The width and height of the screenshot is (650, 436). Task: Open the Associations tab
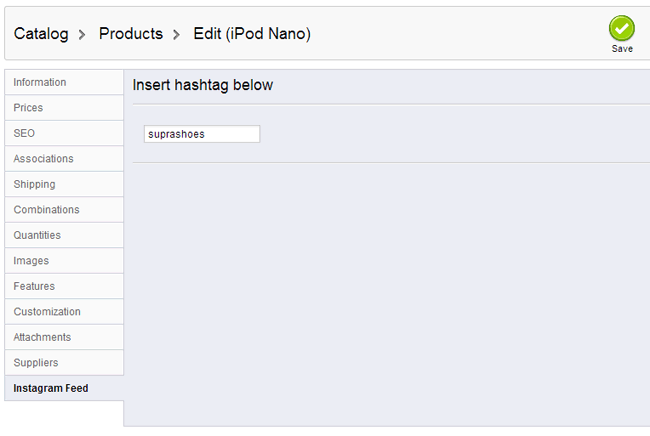[43, 159]
